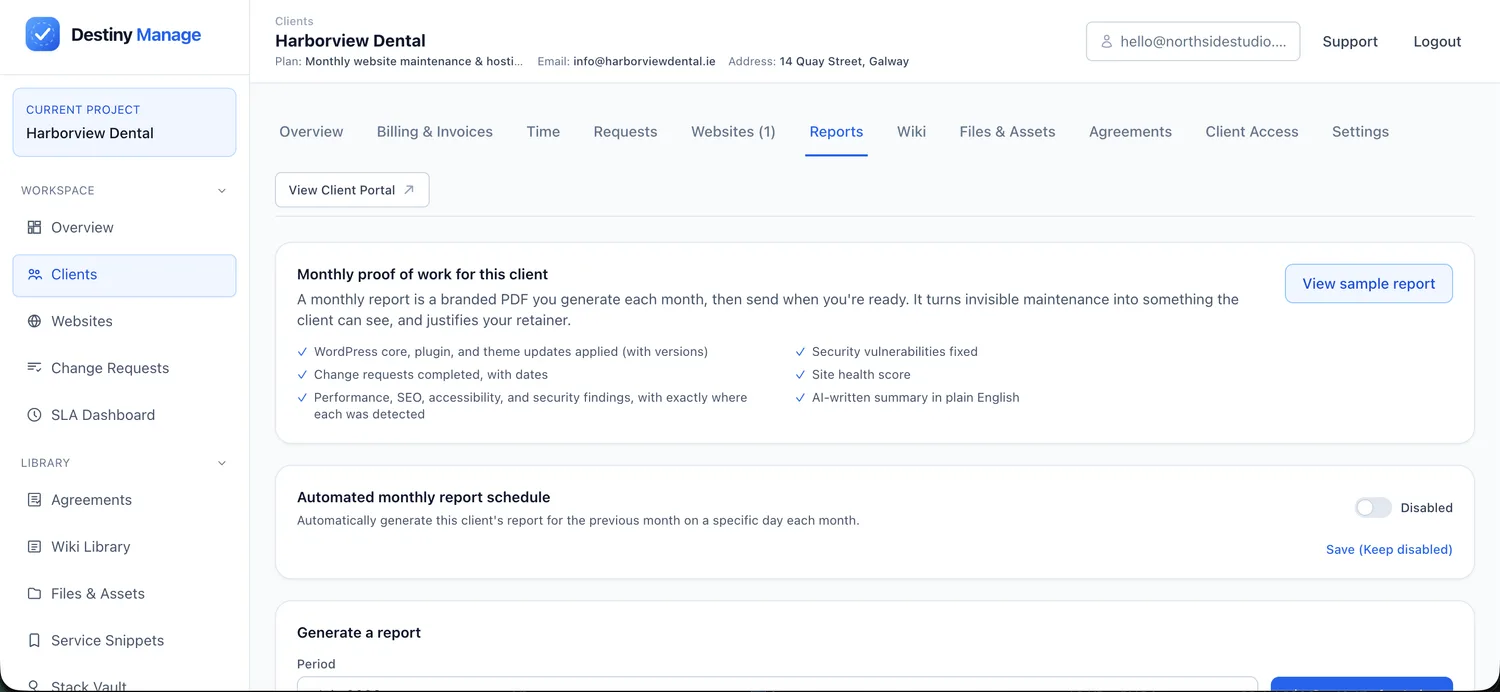Click the Change Requests list icon
1500x692 pixels.
click(x=34, y=368)
